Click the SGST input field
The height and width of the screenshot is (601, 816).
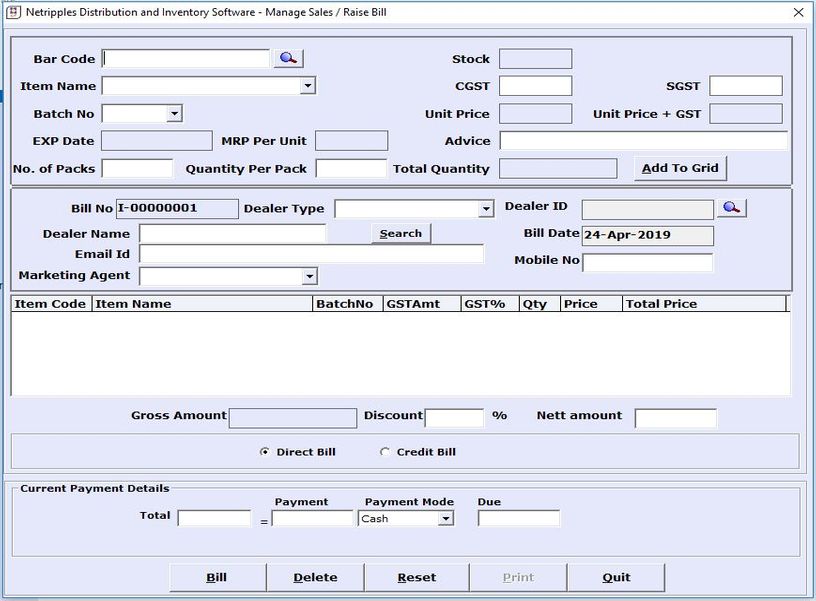[x=746, y=86]
